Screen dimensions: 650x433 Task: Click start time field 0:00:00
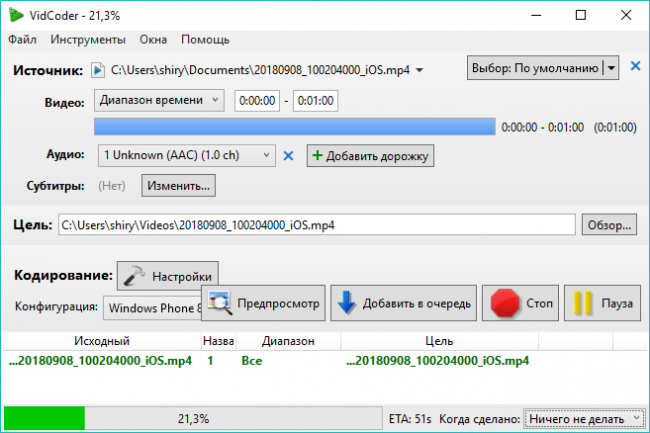pyautogui.click(x=257, y=101)
